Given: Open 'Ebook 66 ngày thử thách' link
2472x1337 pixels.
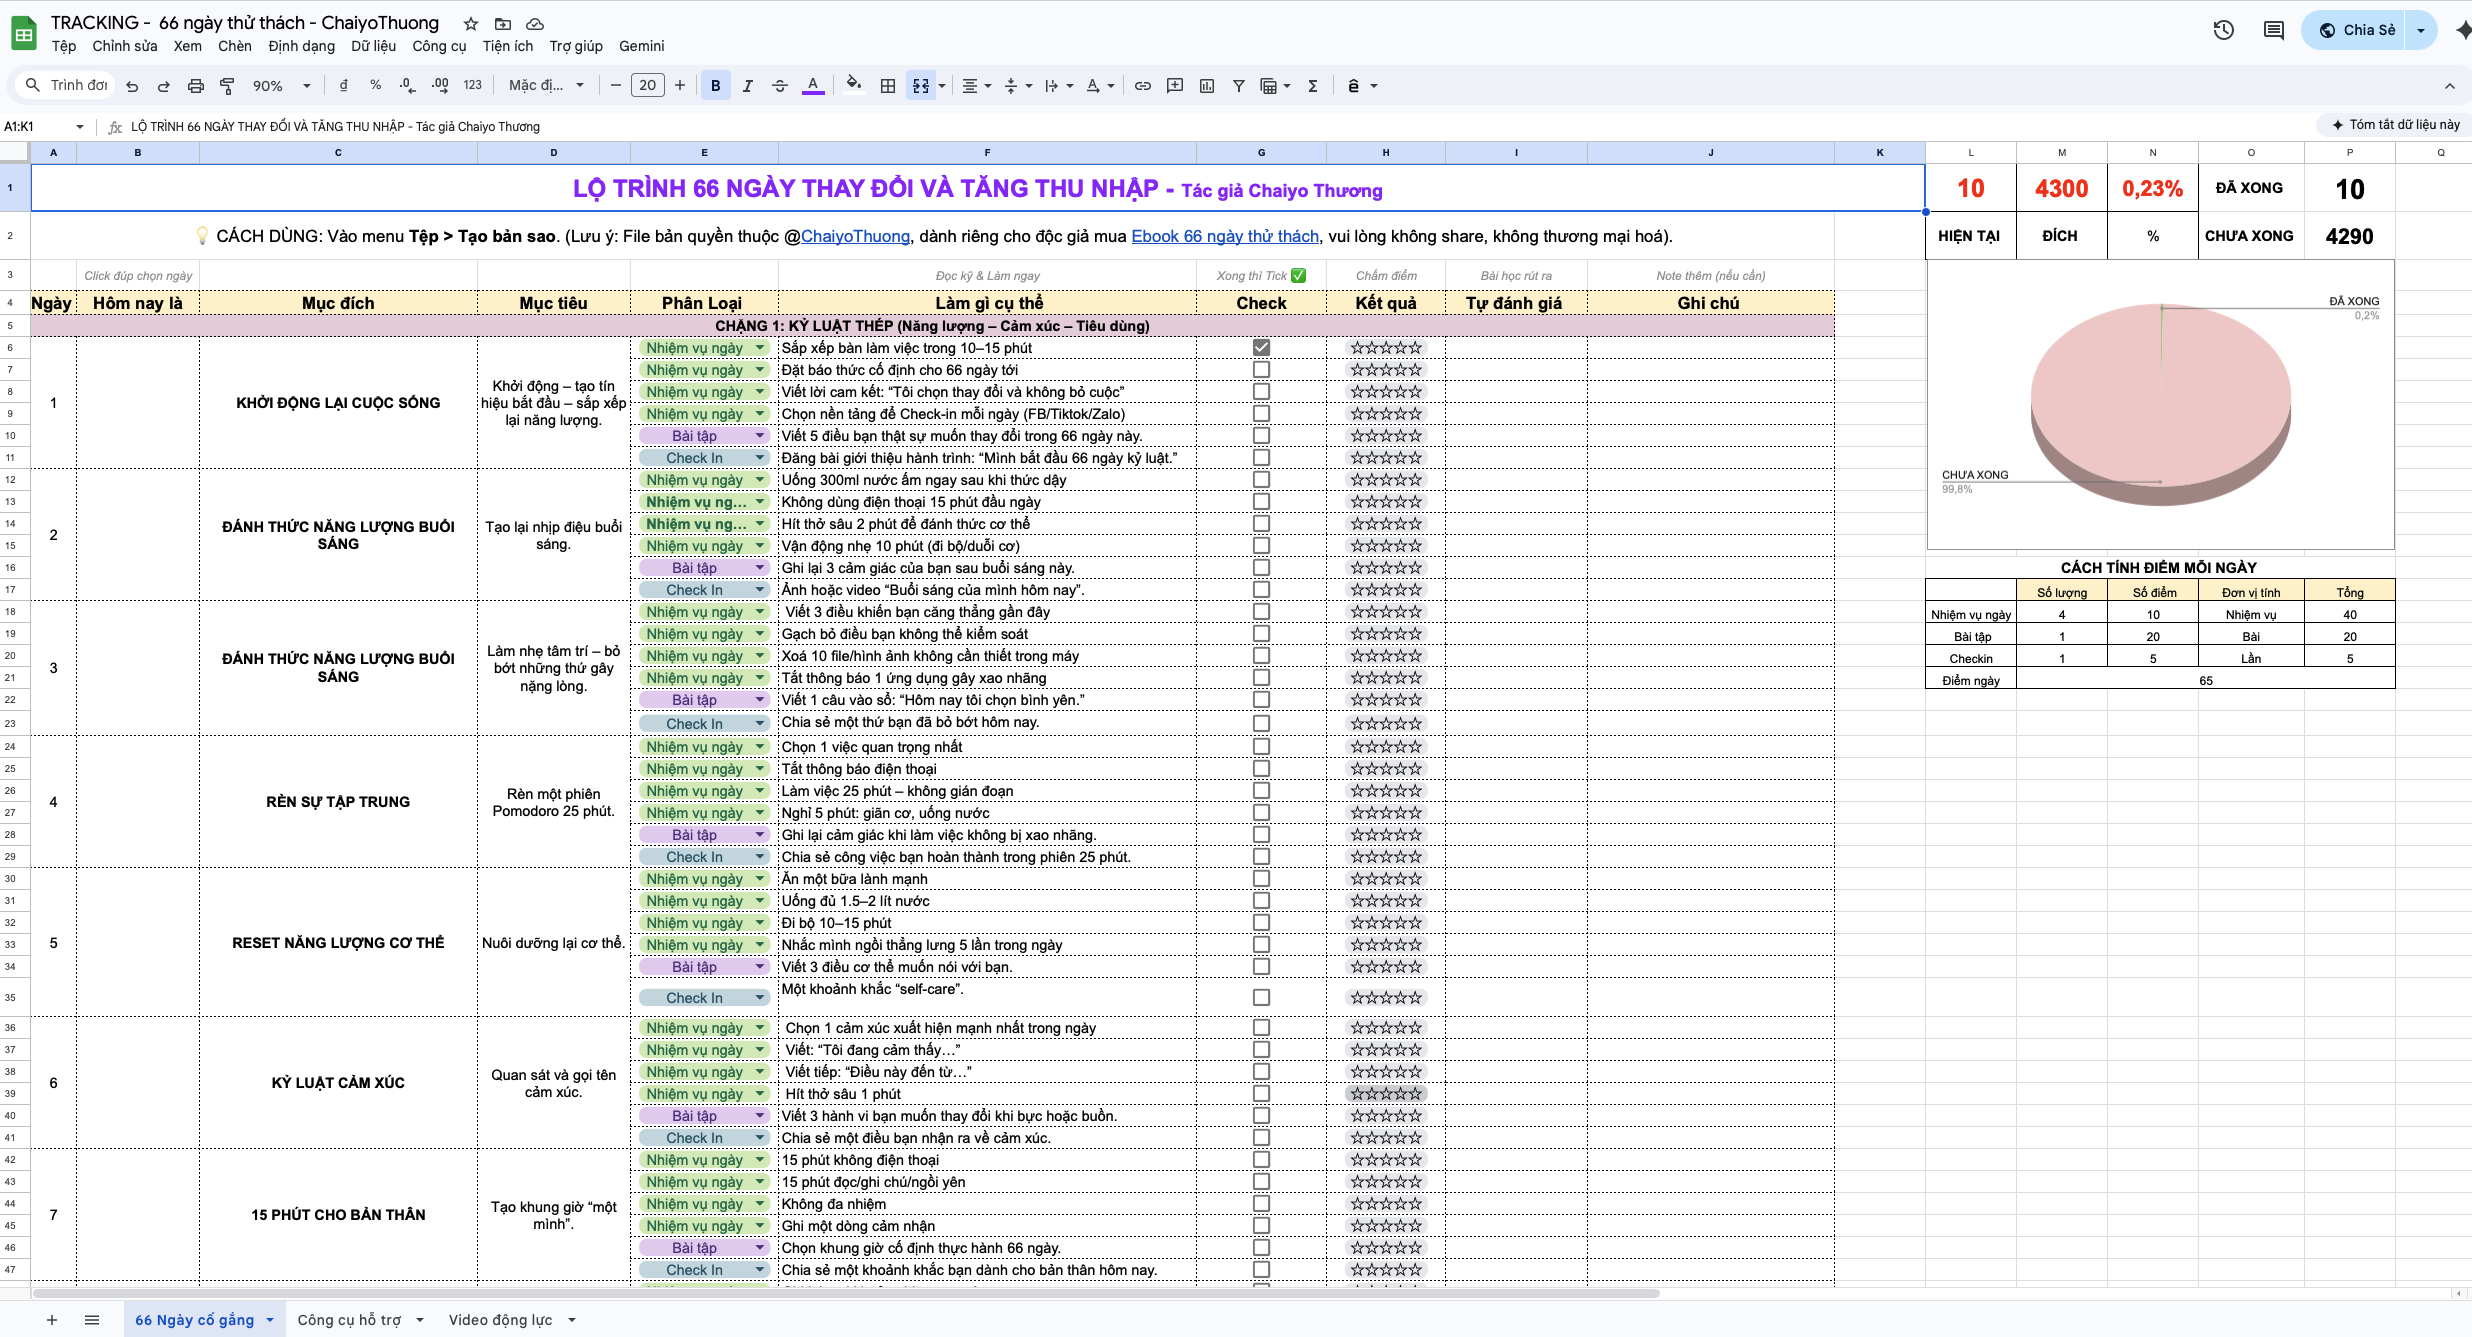Looking at the screenshot, I should pos(1224,236).
